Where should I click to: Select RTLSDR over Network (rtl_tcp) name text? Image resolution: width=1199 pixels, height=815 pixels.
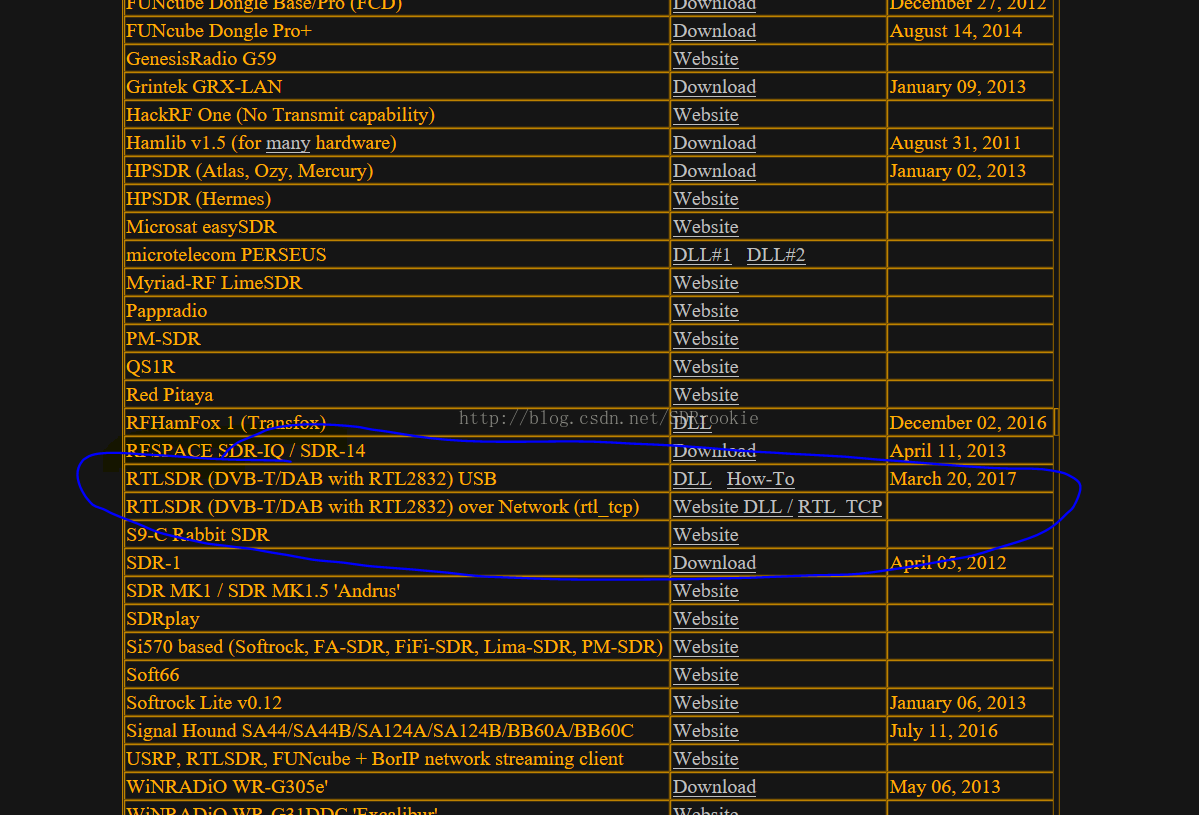[382, 507]
